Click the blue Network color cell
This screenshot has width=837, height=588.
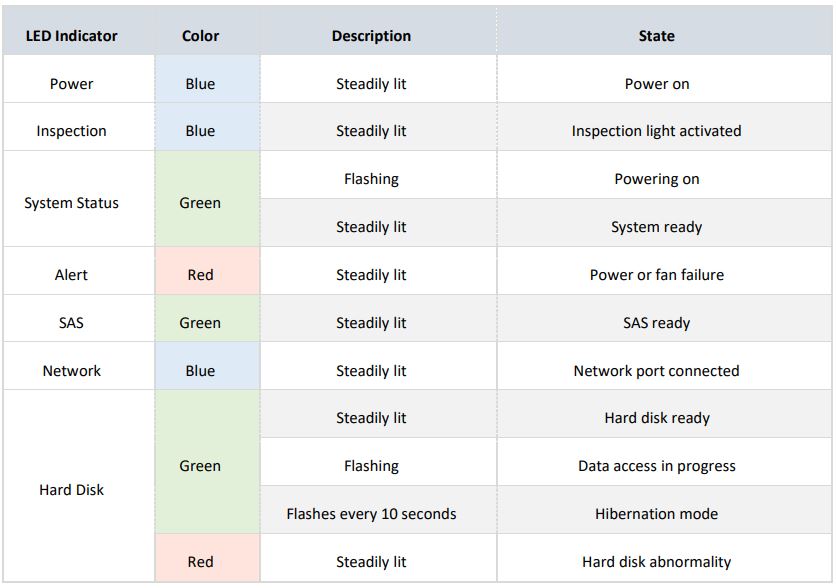(200, 371)
